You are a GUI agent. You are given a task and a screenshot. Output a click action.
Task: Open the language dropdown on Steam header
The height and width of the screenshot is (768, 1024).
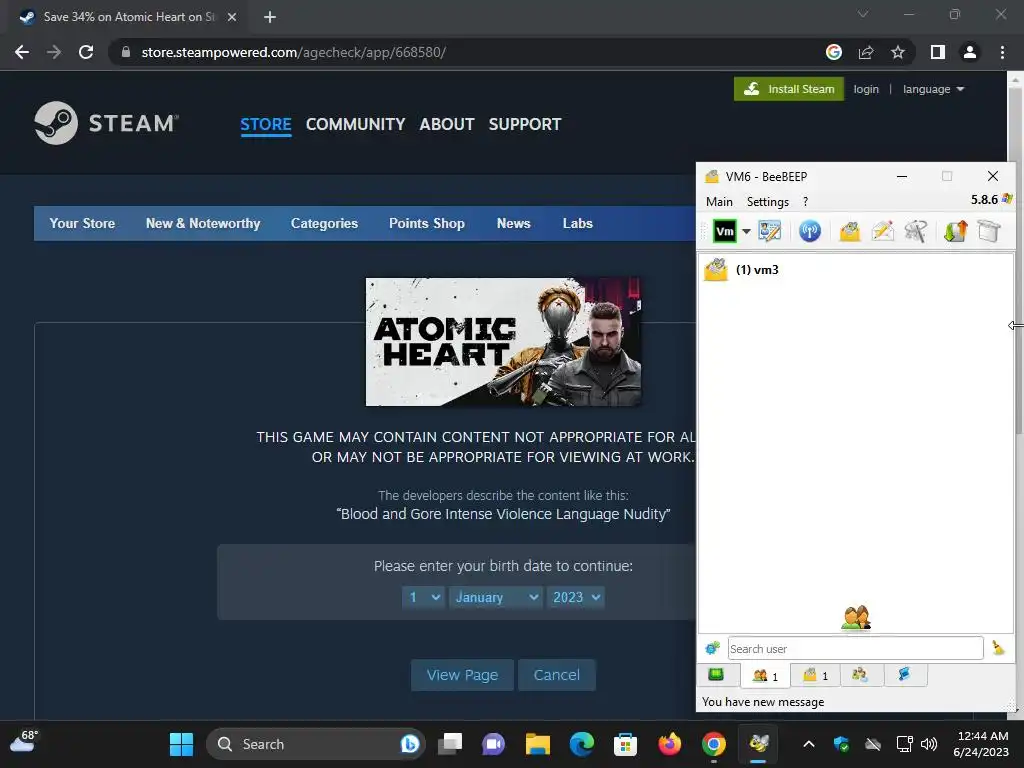pos(933,89)
